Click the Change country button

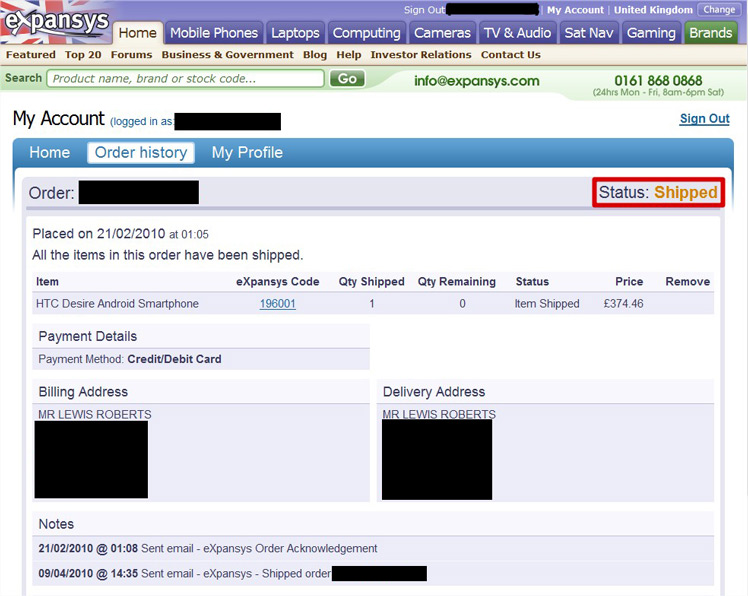(719, 10)
